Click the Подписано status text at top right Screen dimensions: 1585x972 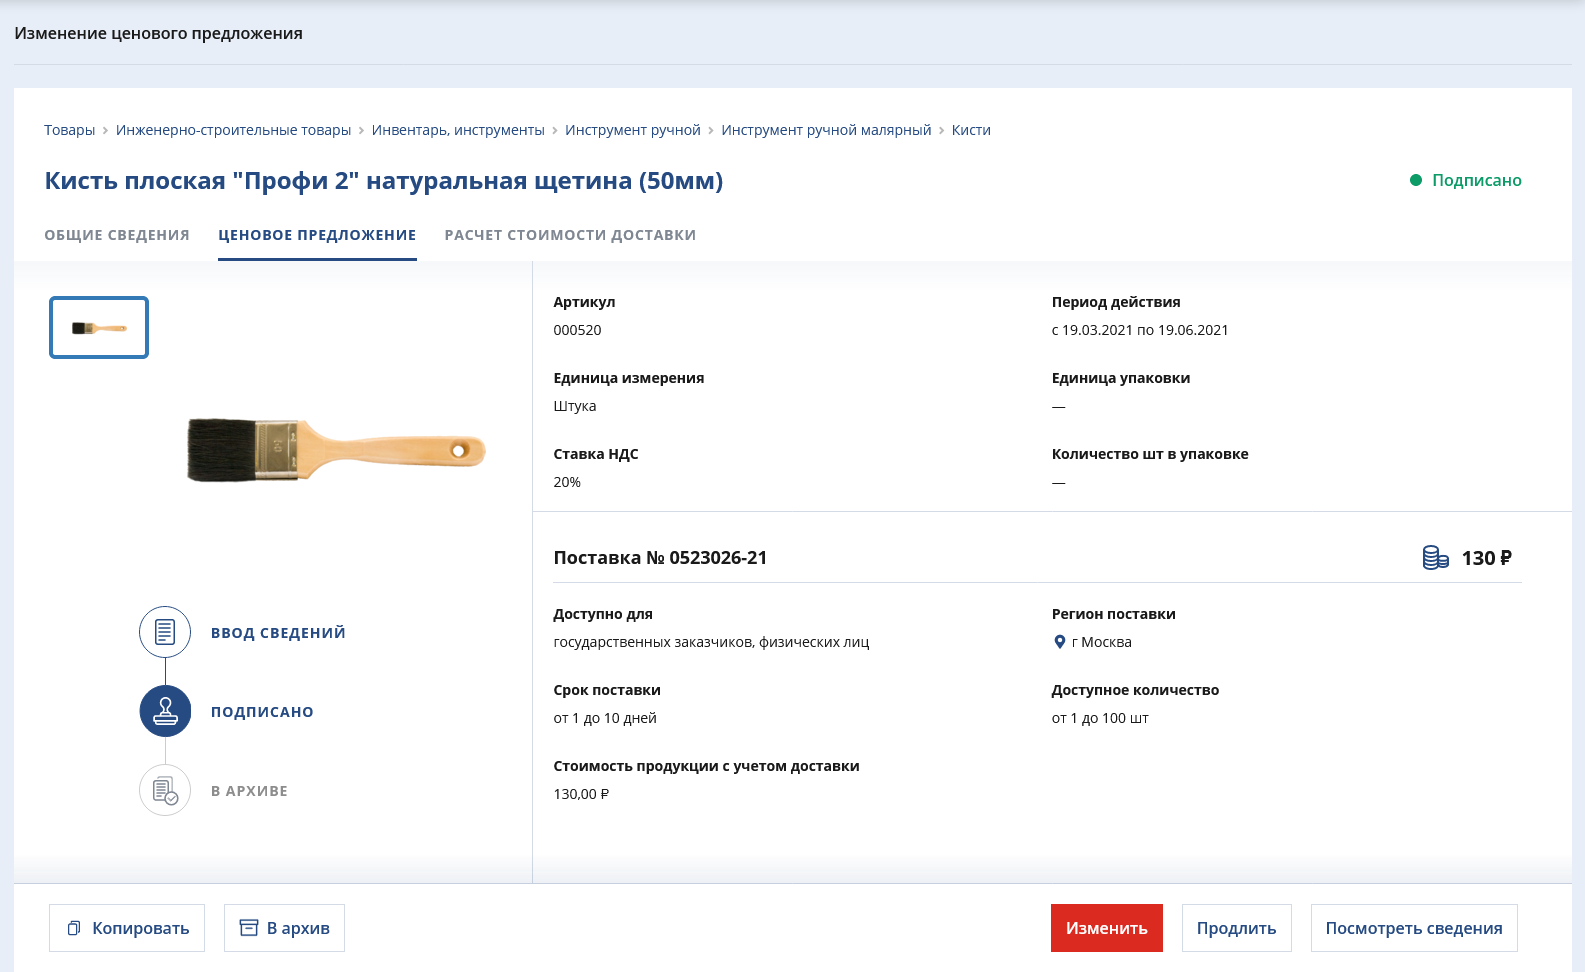[x=1476, y=180]
